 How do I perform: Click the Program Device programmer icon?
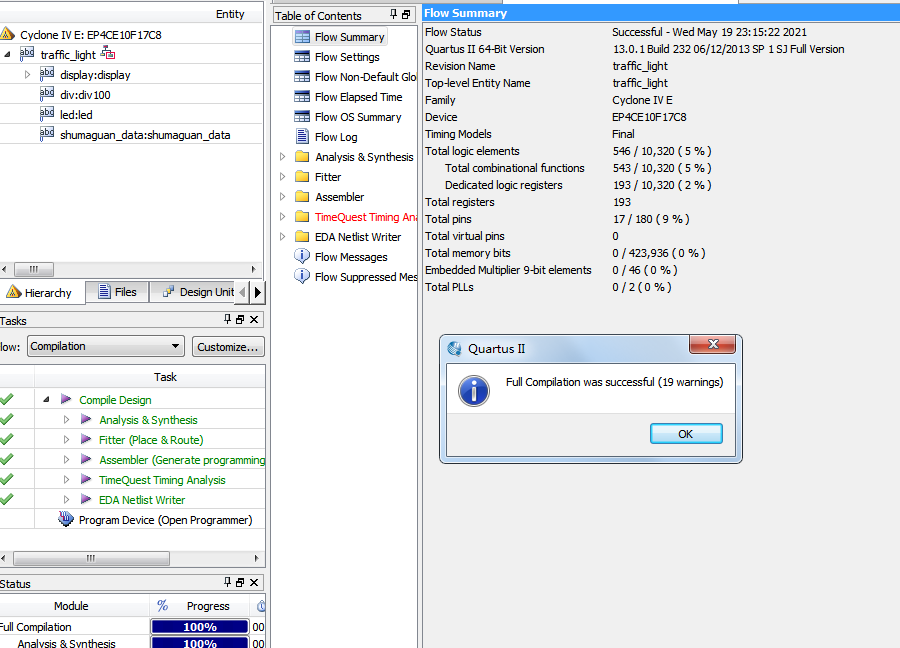pos(66,519)
